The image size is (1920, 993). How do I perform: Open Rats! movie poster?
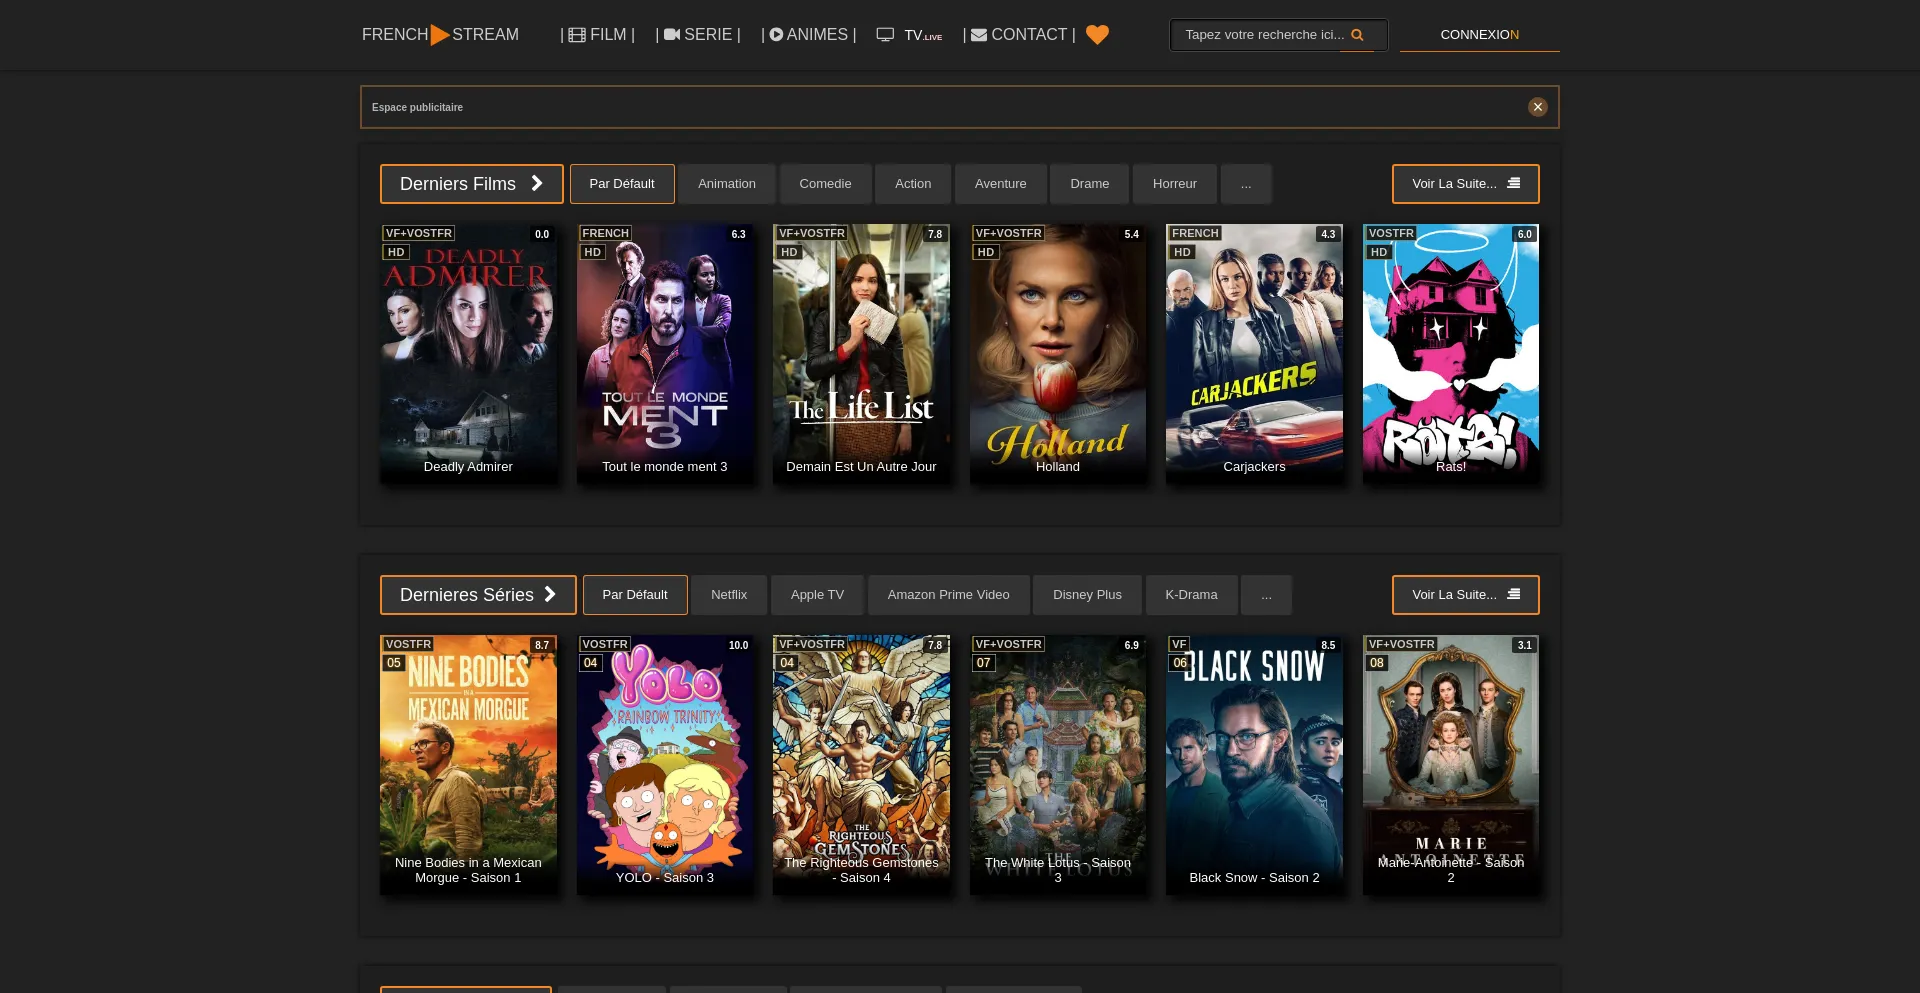1451,355
